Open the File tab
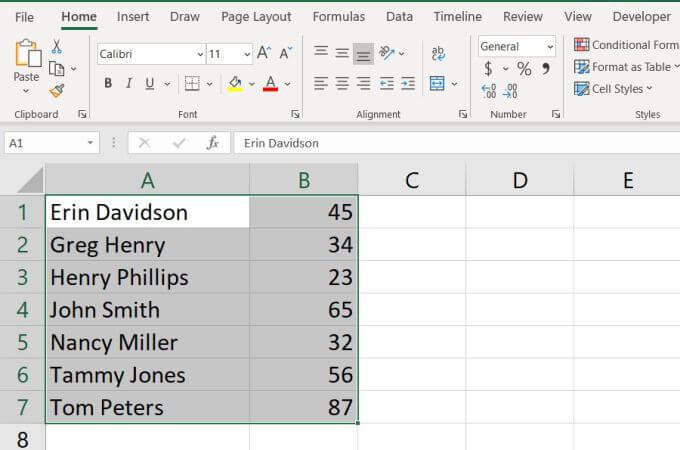 (24, 17)
